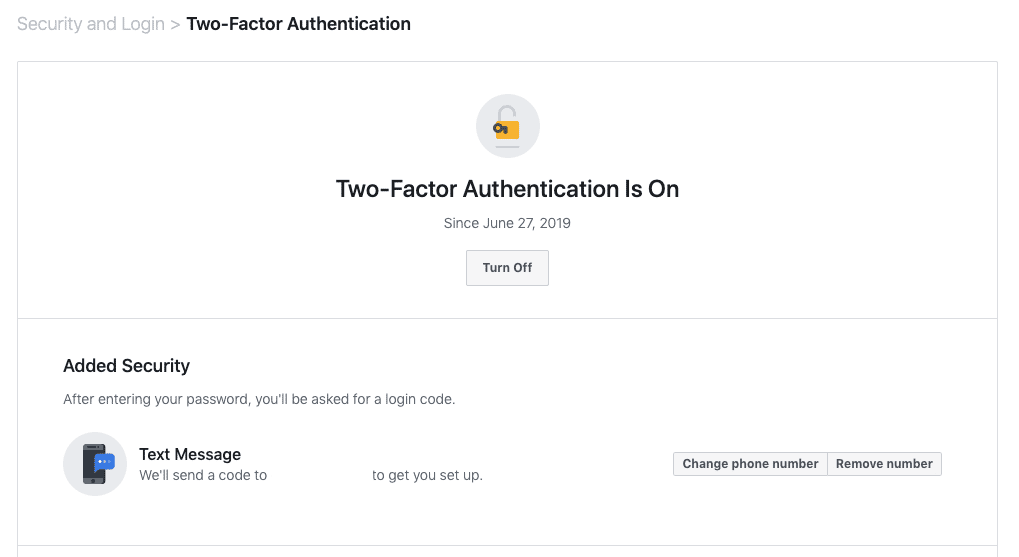Click 'Two-Factor Authentication Is On' heading
Image resolution: width=1019 pixels, height=557 pixels.
click(507, 189)
